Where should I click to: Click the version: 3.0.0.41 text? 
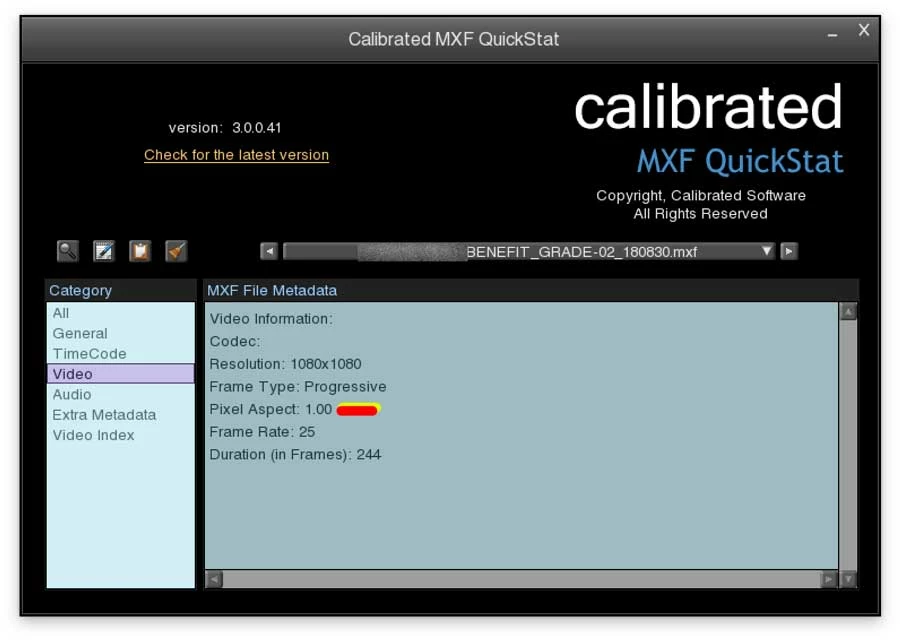(225, 127)
